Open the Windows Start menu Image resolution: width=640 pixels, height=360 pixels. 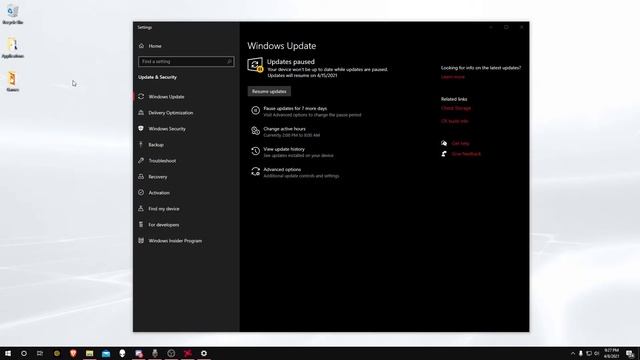point(8,353)
